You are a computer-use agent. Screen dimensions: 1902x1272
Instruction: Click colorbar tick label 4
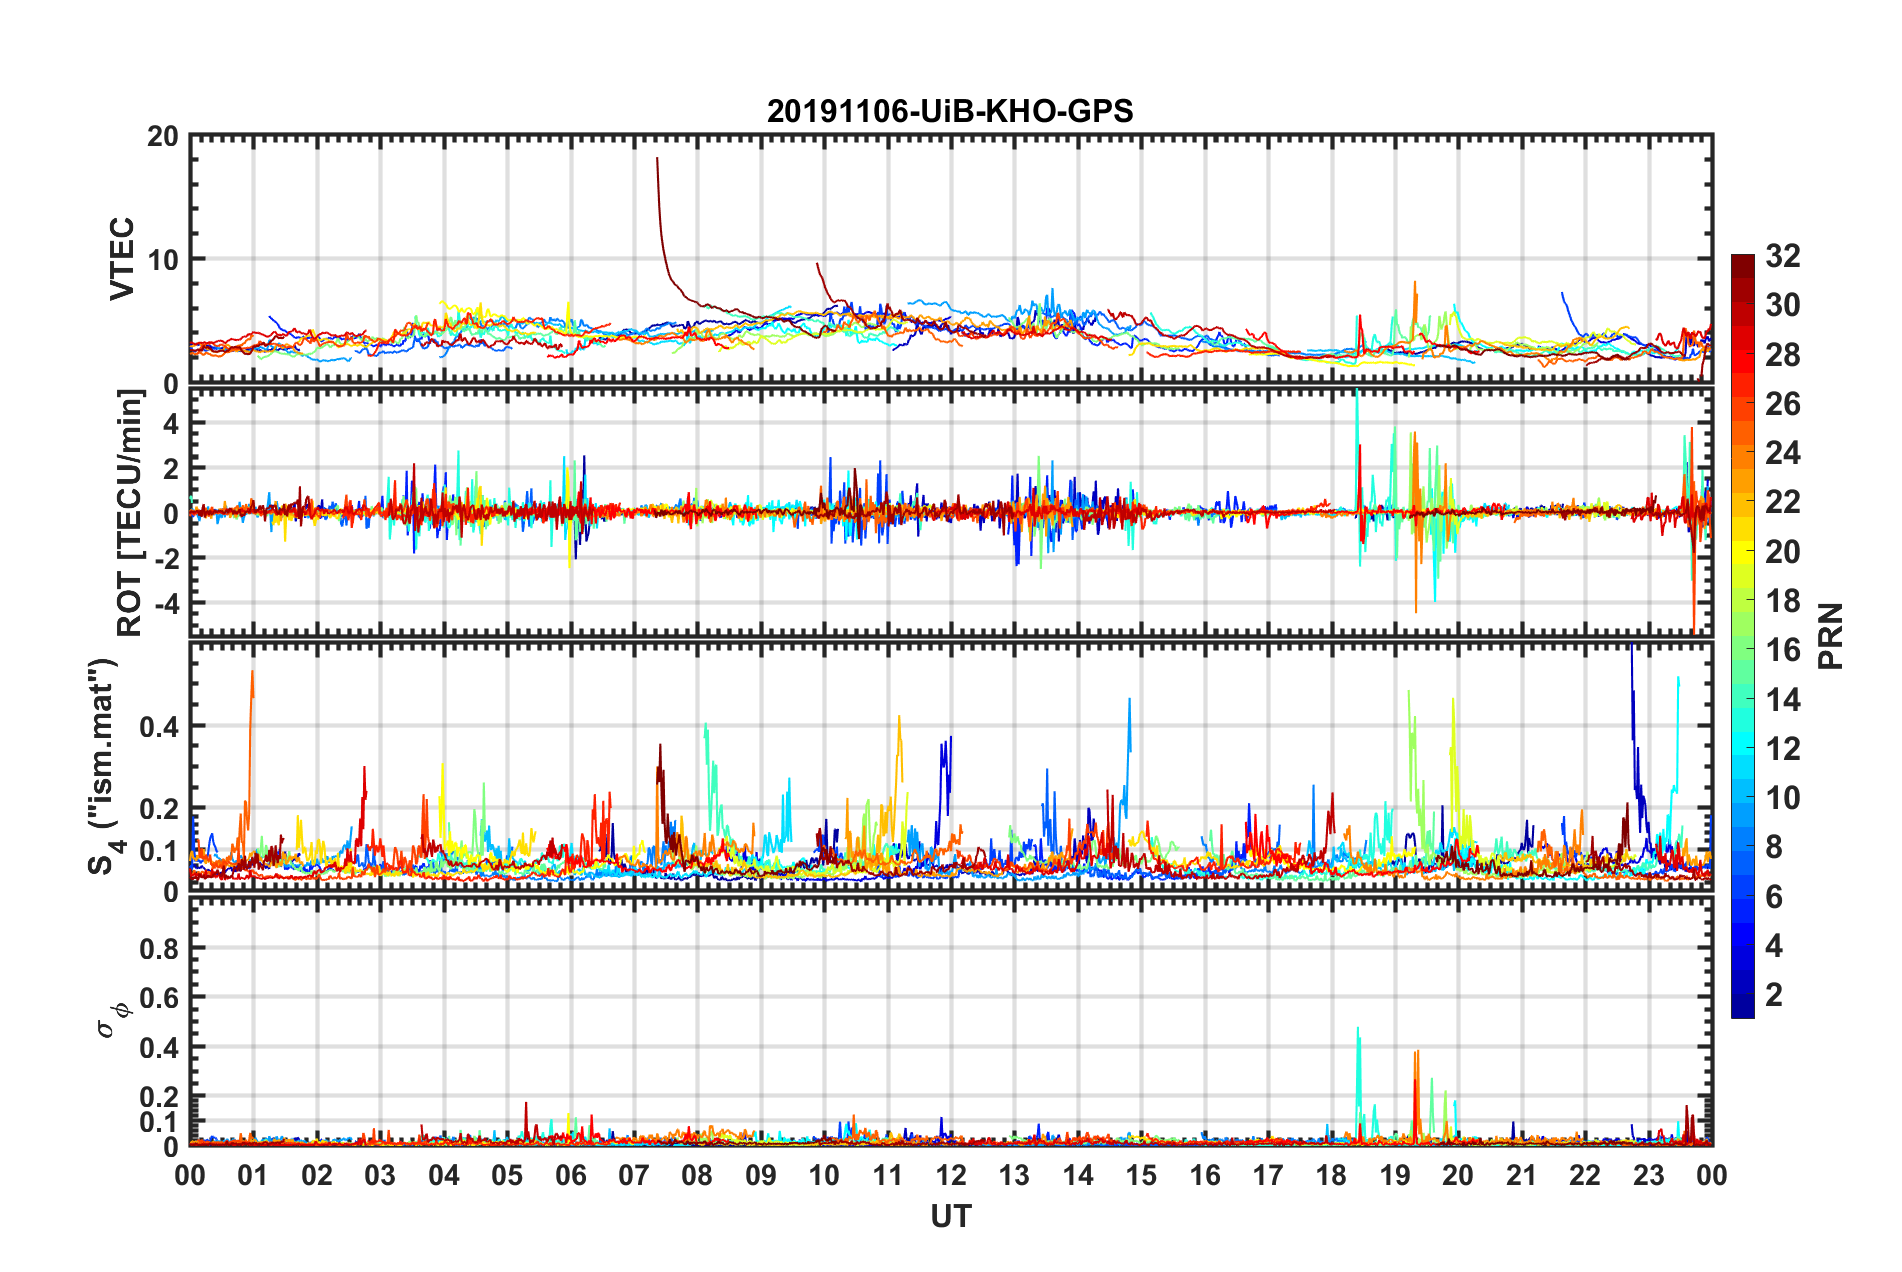[x=1774, y=946]
